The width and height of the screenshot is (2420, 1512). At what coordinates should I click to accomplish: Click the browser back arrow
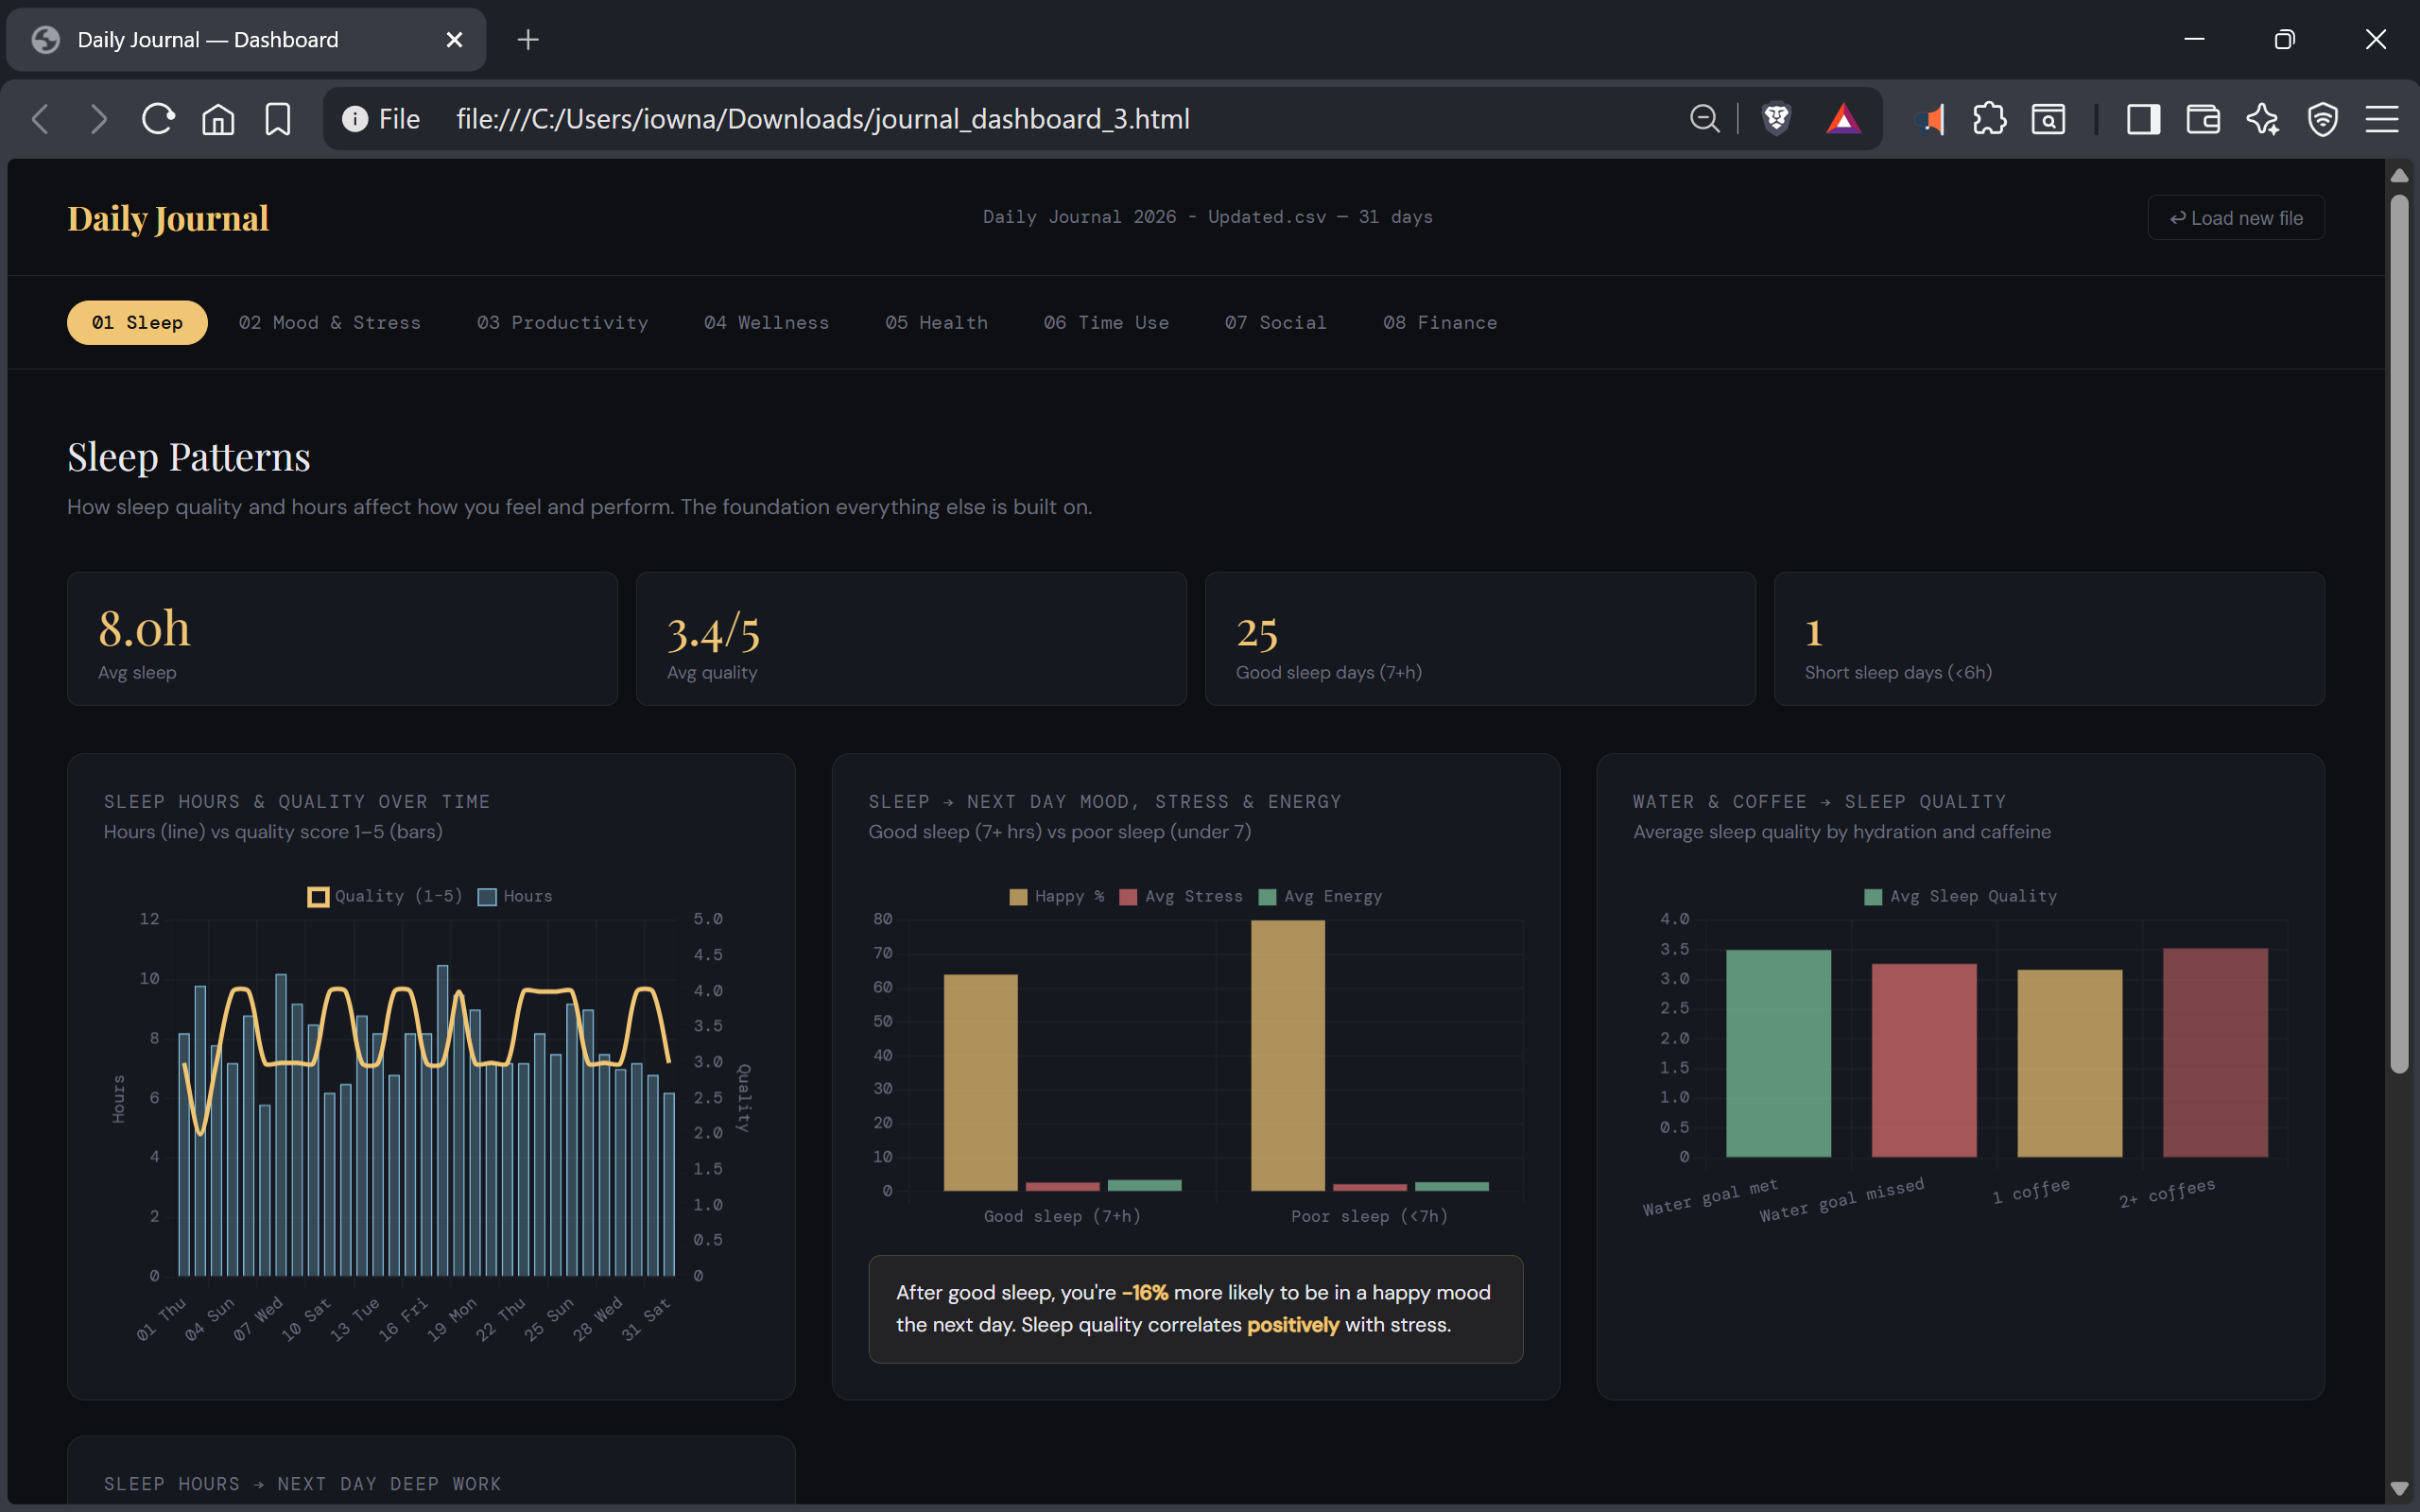click(41, 119)
